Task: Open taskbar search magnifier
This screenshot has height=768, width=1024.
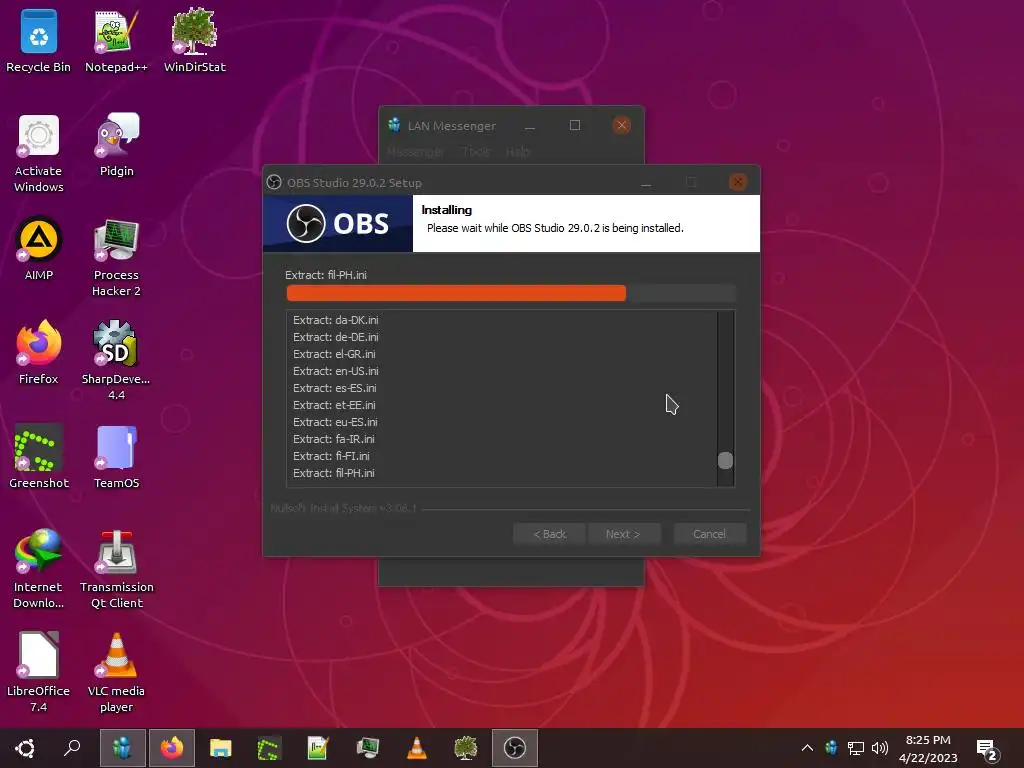Action: click(72, 748)
